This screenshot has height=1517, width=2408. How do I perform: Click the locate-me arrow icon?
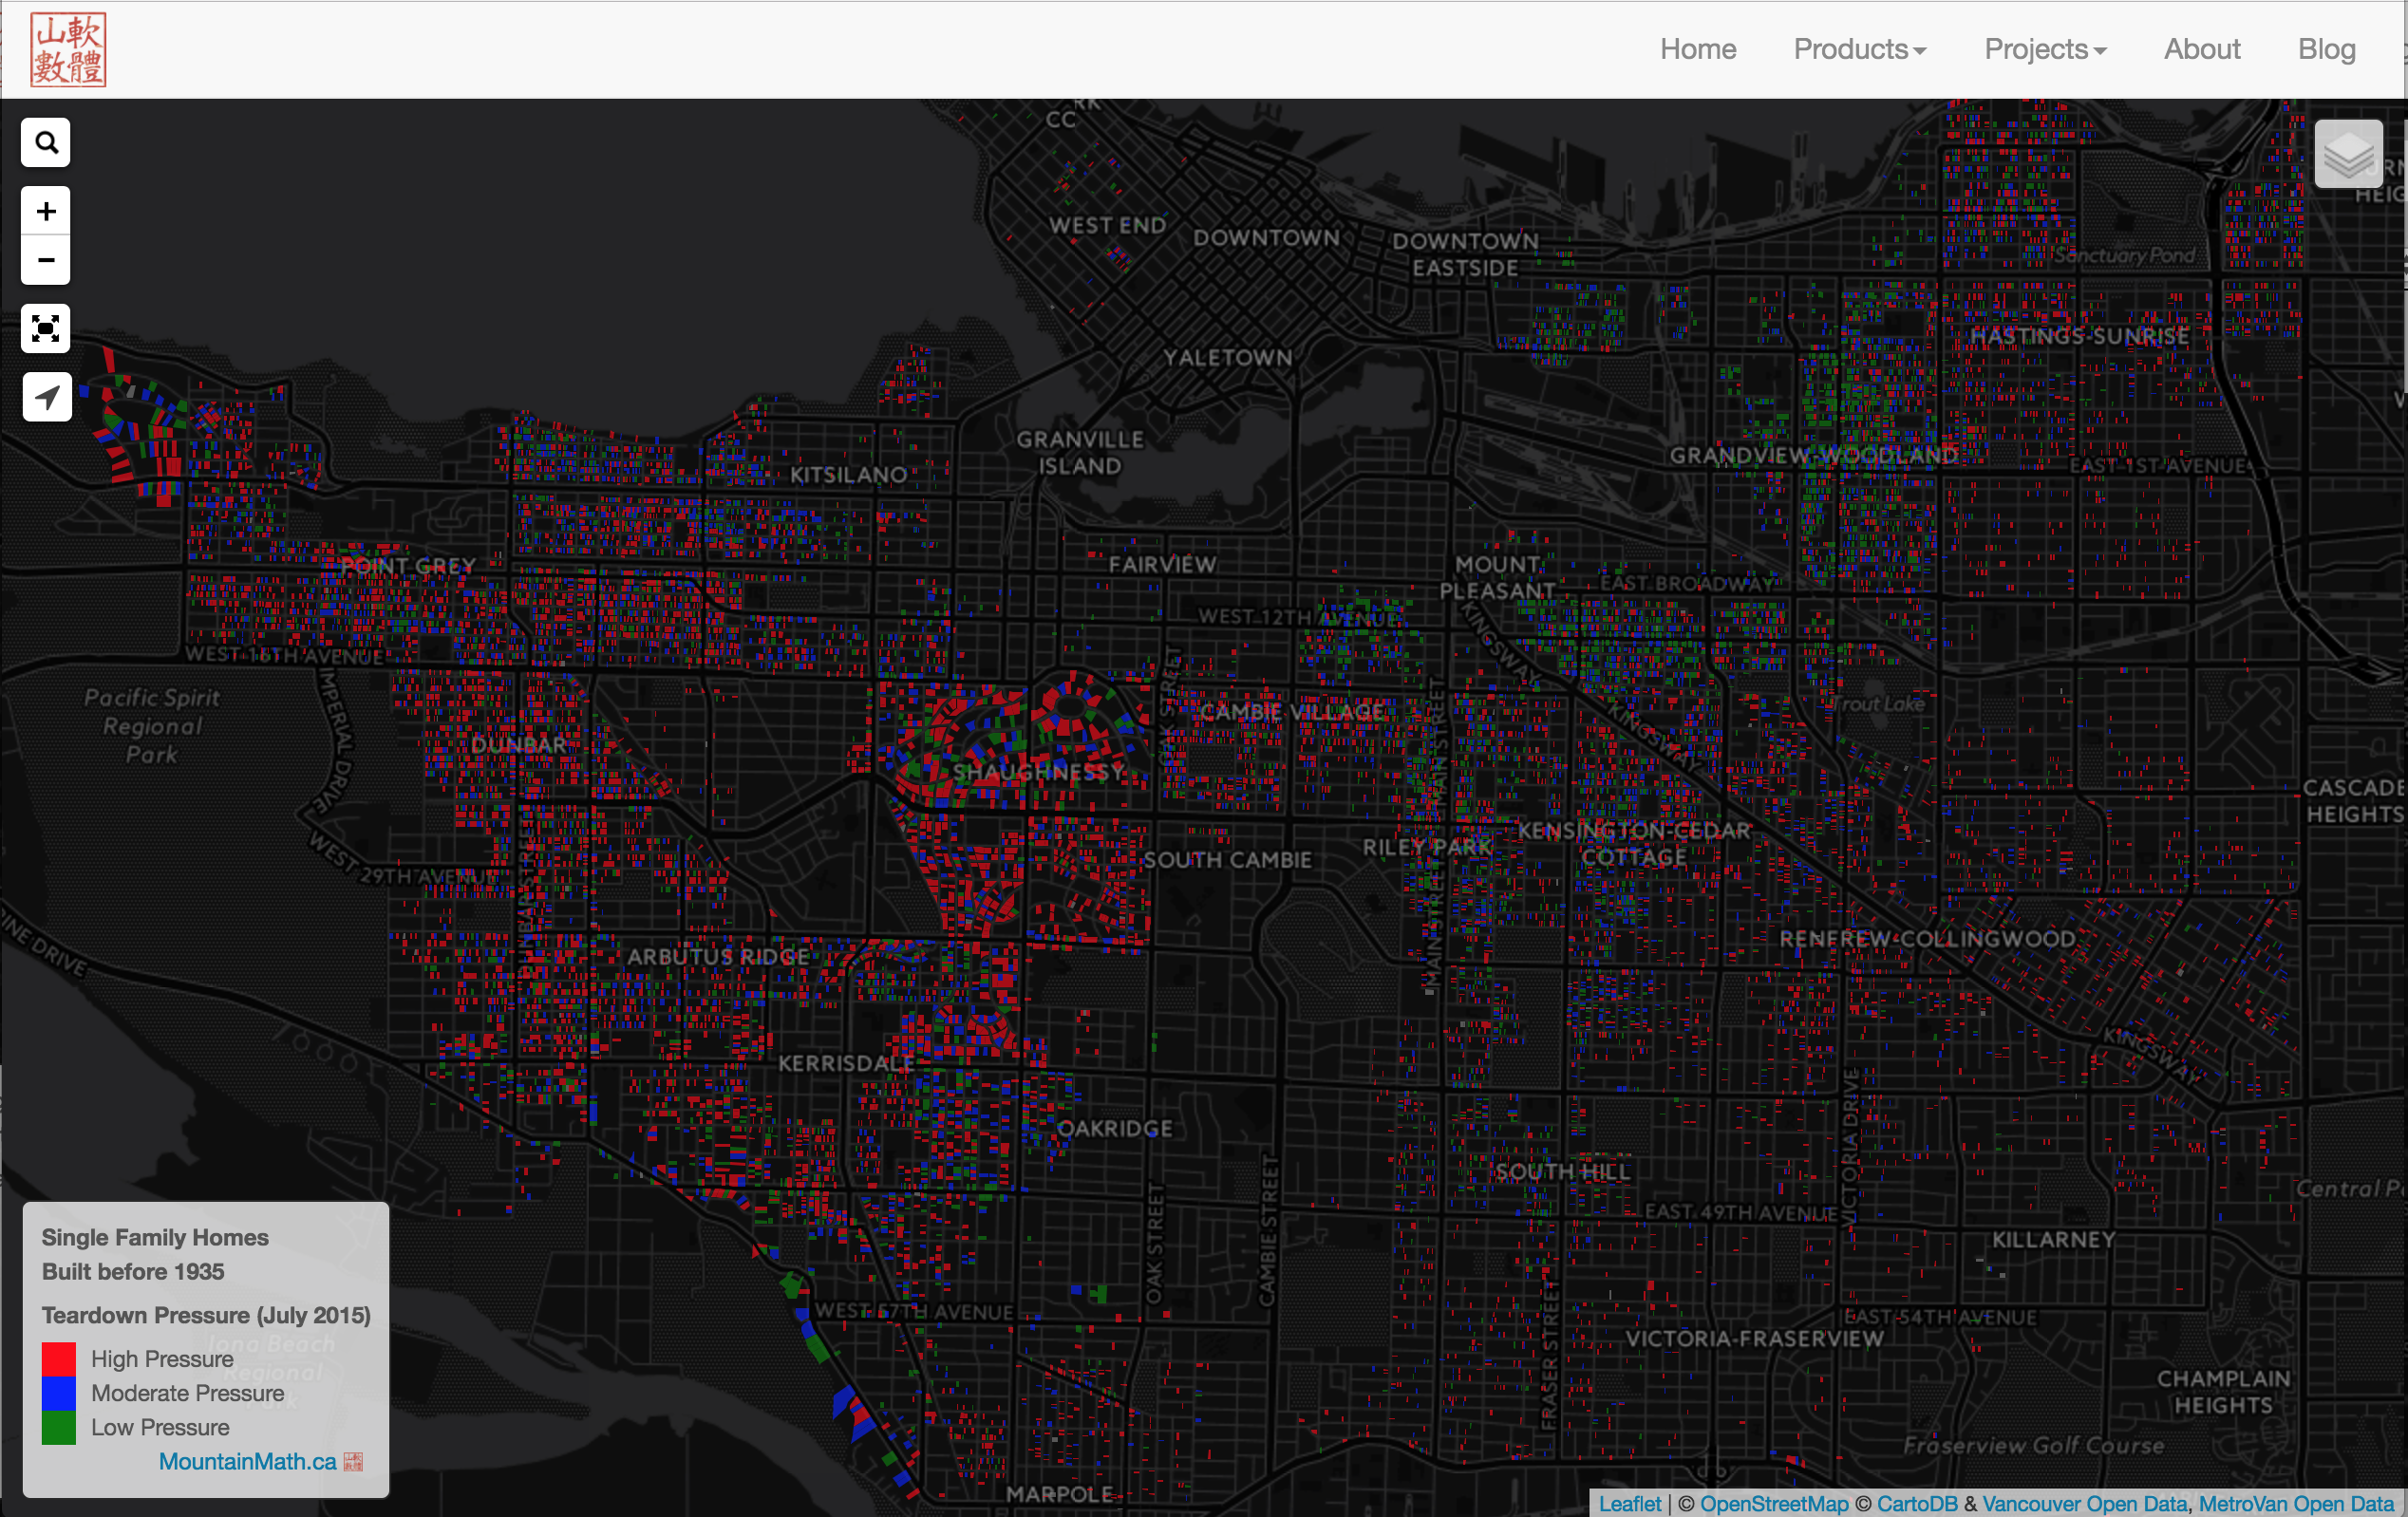(46, 397)
